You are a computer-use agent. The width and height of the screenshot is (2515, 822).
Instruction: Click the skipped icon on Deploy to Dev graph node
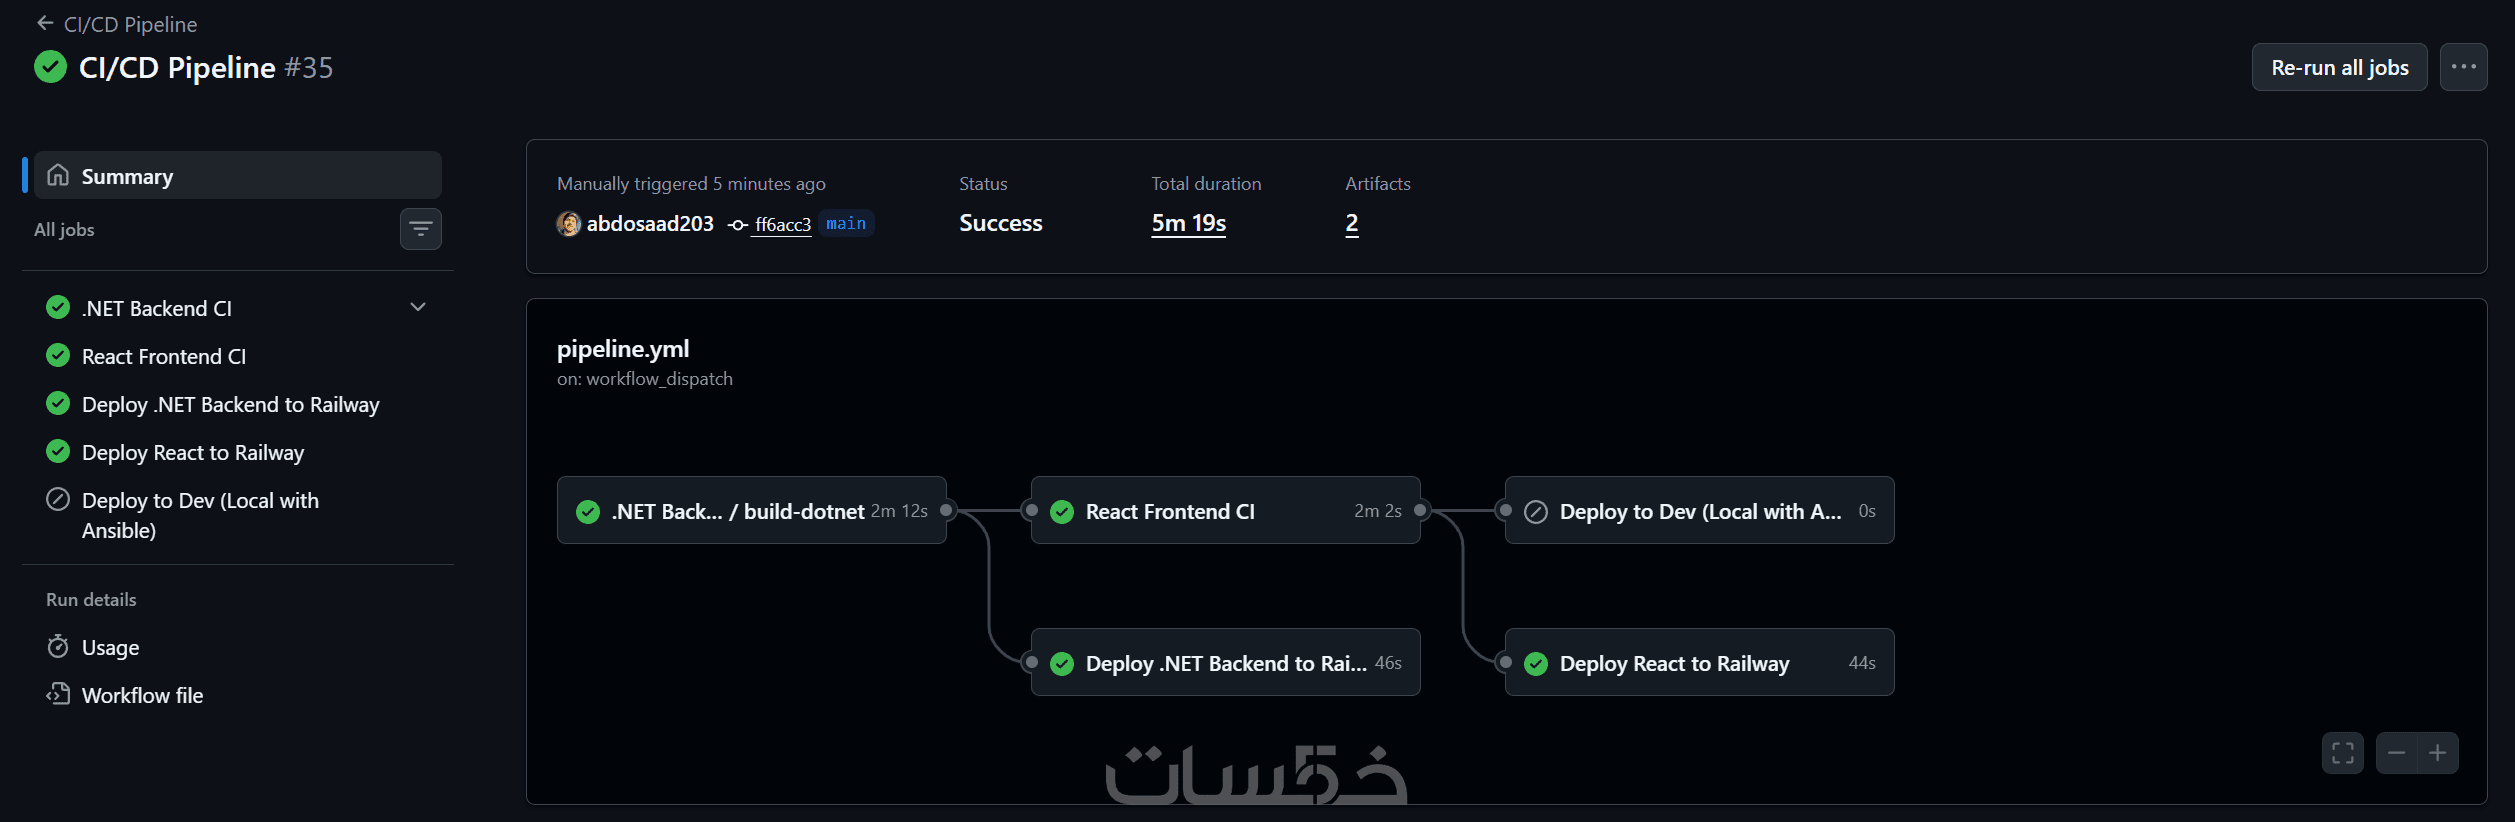1536,512
